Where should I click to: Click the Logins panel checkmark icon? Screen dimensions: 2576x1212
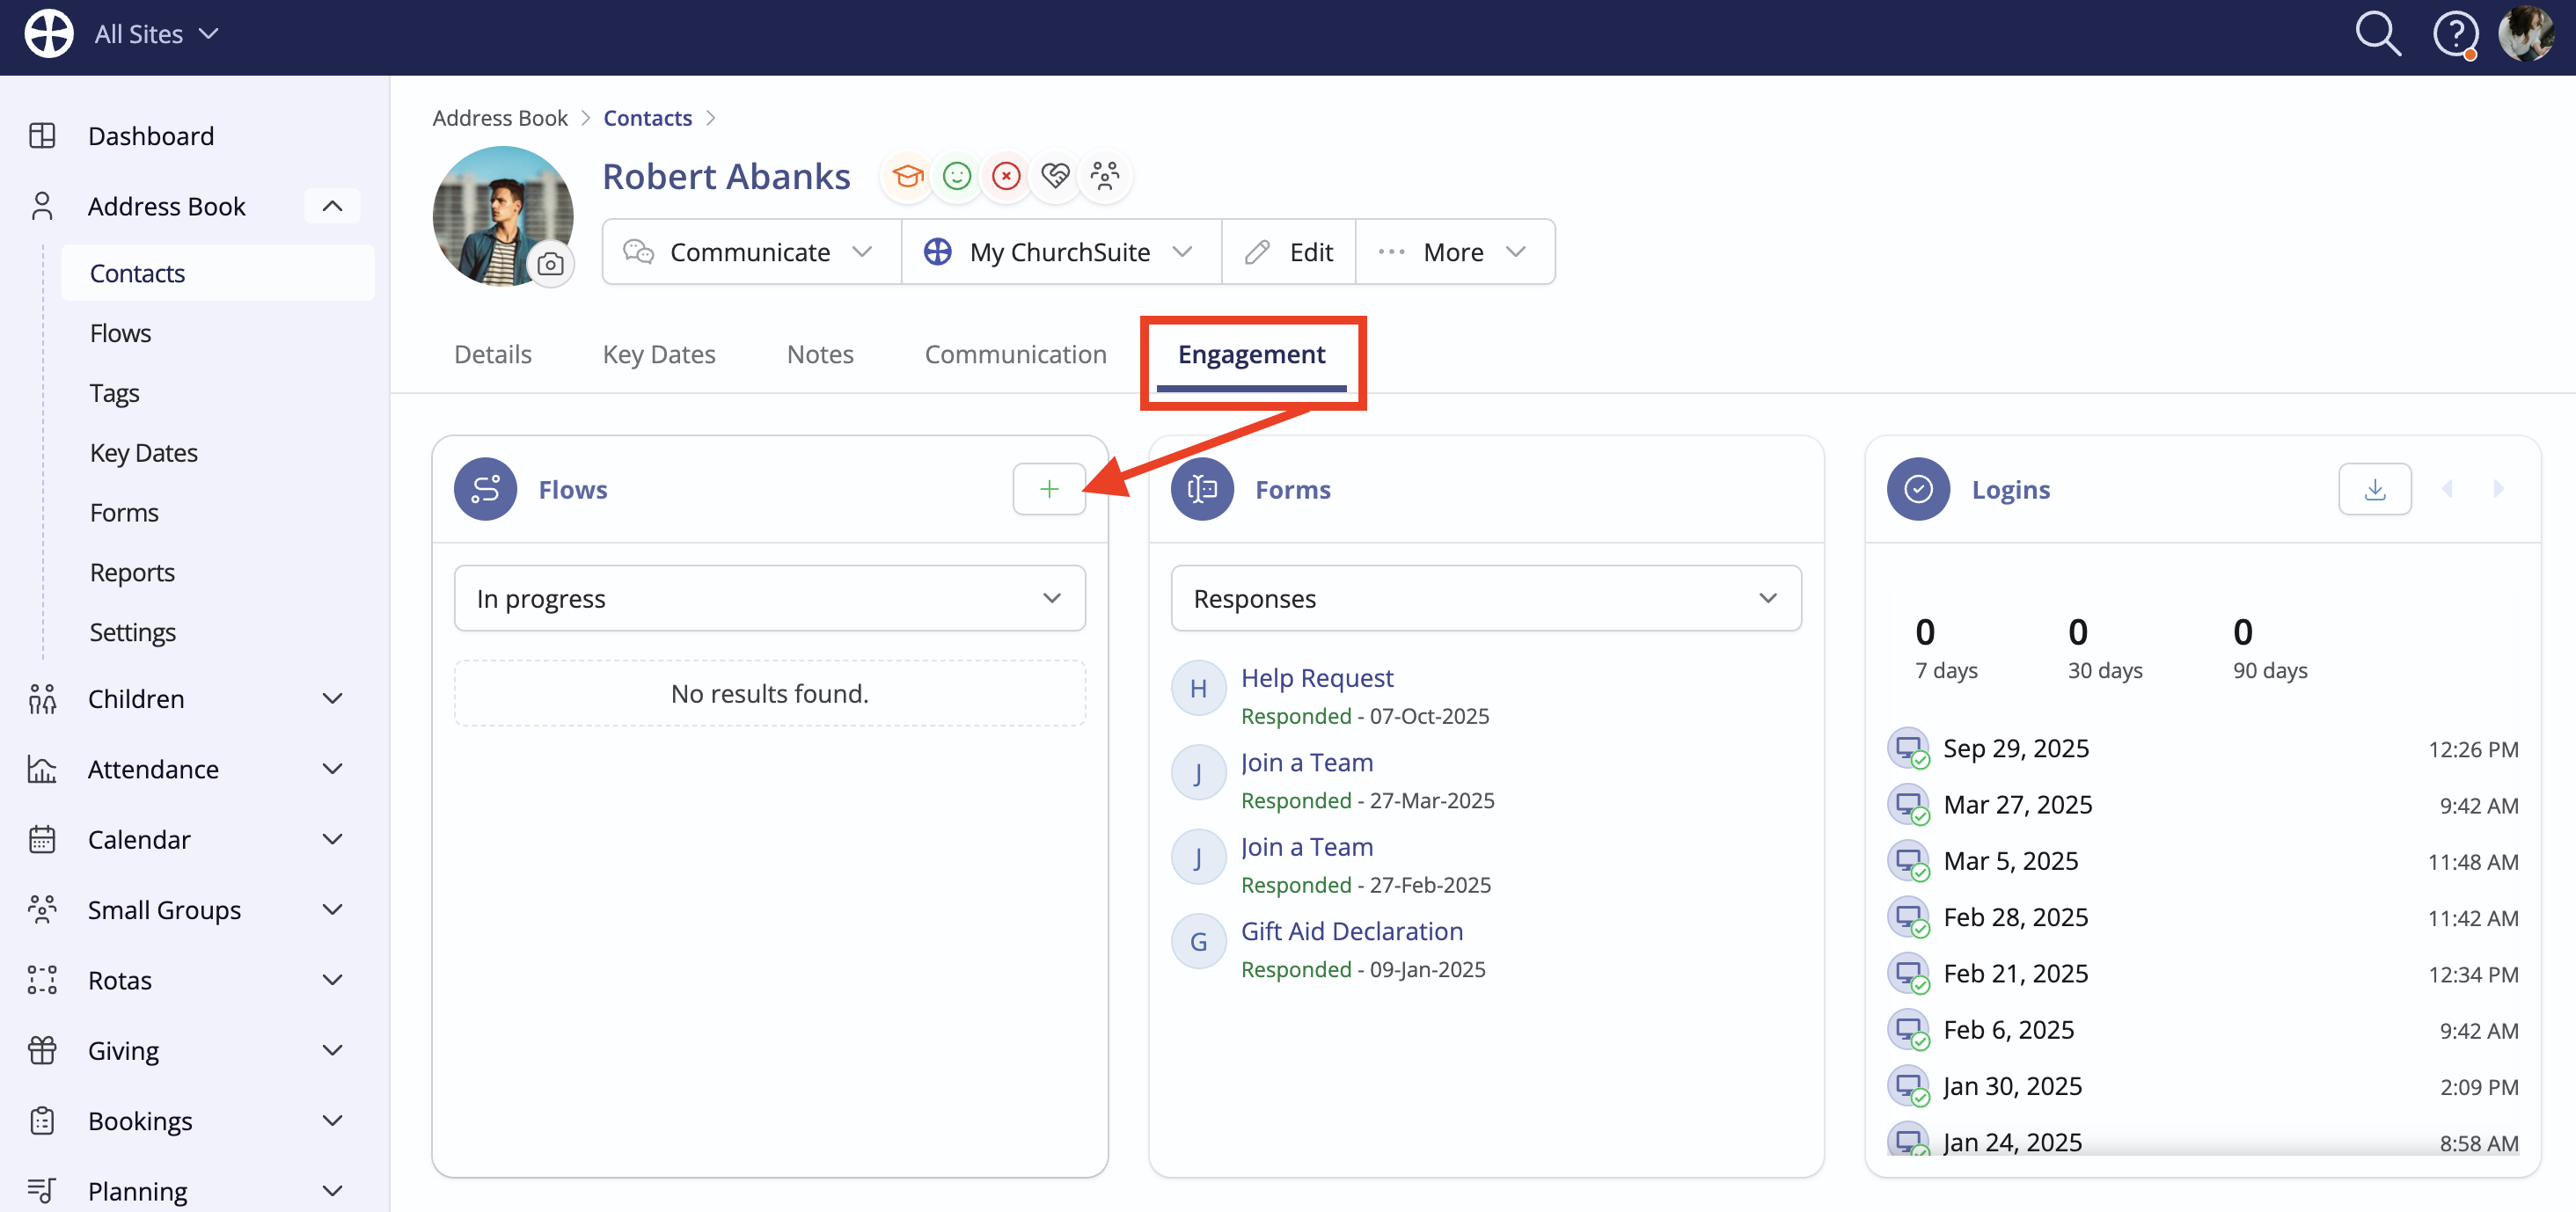pos(1918,489)
